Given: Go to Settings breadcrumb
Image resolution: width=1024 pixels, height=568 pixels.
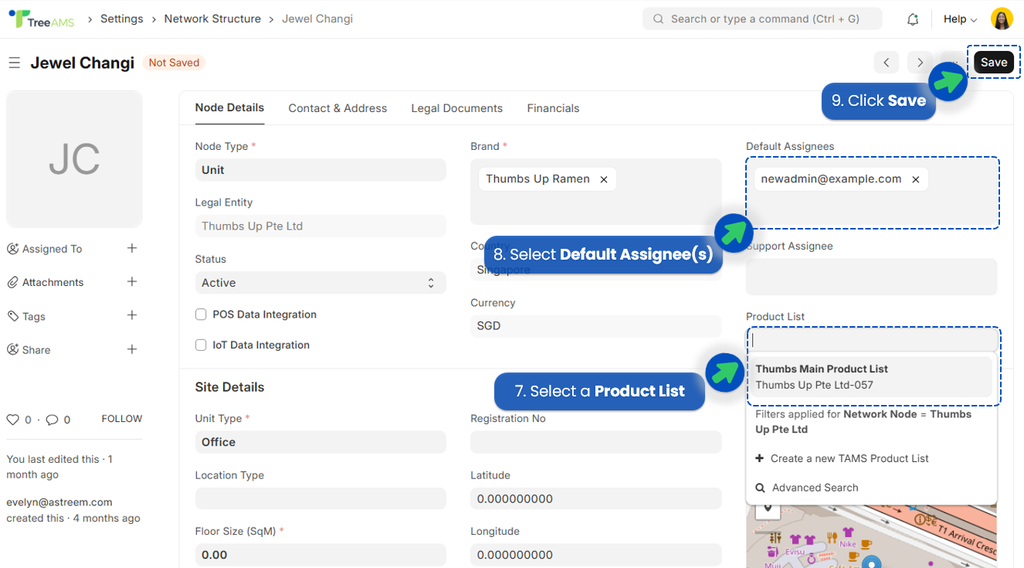Looking at the screenshot, I should [x=121, y=19].
